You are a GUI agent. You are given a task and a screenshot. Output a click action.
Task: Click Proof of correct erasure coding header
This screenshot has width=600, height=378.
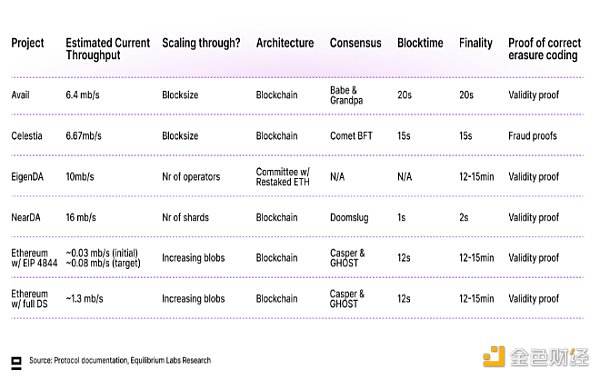545,49
